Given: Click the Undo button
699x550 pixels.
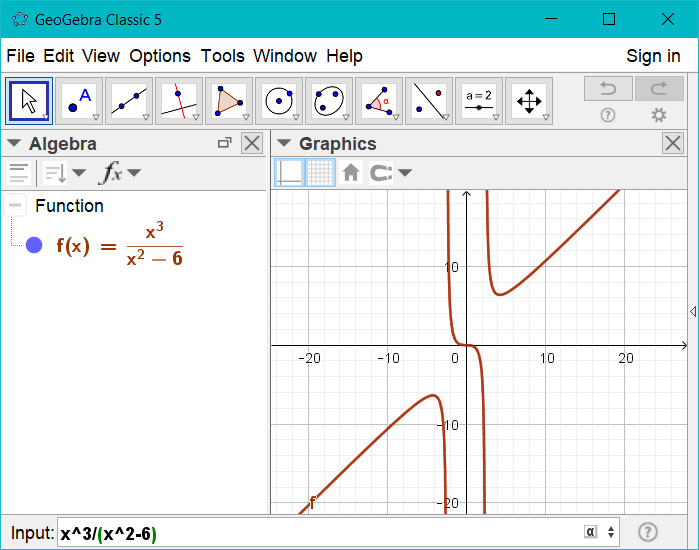Looking at the screenshot, I should point(608,88).
